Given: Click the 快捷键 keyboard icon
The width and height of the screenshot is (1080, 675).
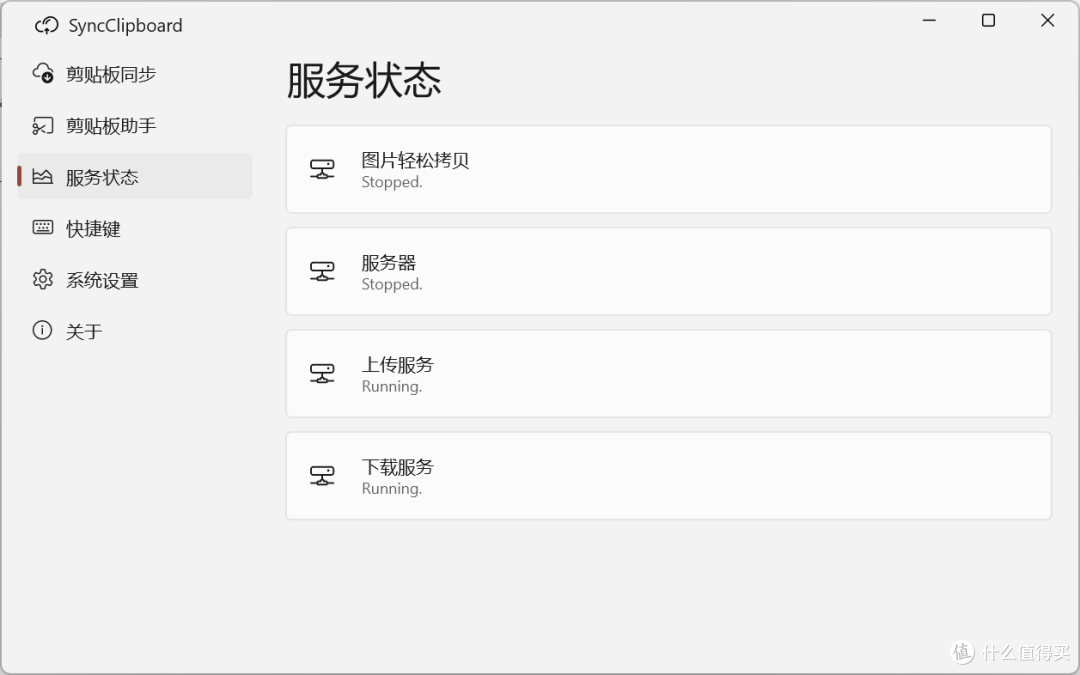Looking at the screenshot, I should pyautogui.click(x=42, y=228).
